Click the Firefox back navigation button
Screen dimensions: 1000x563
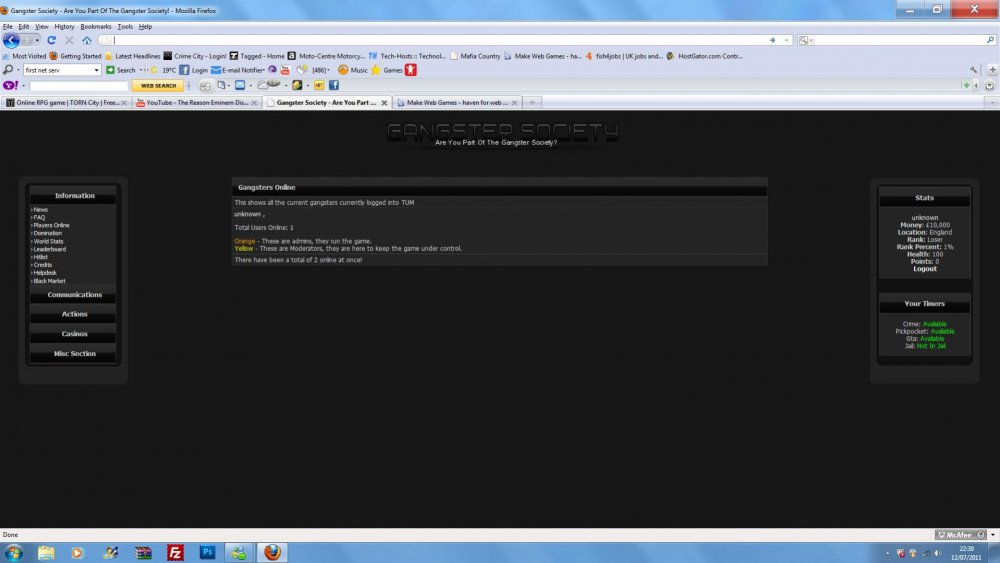[11, 40]
